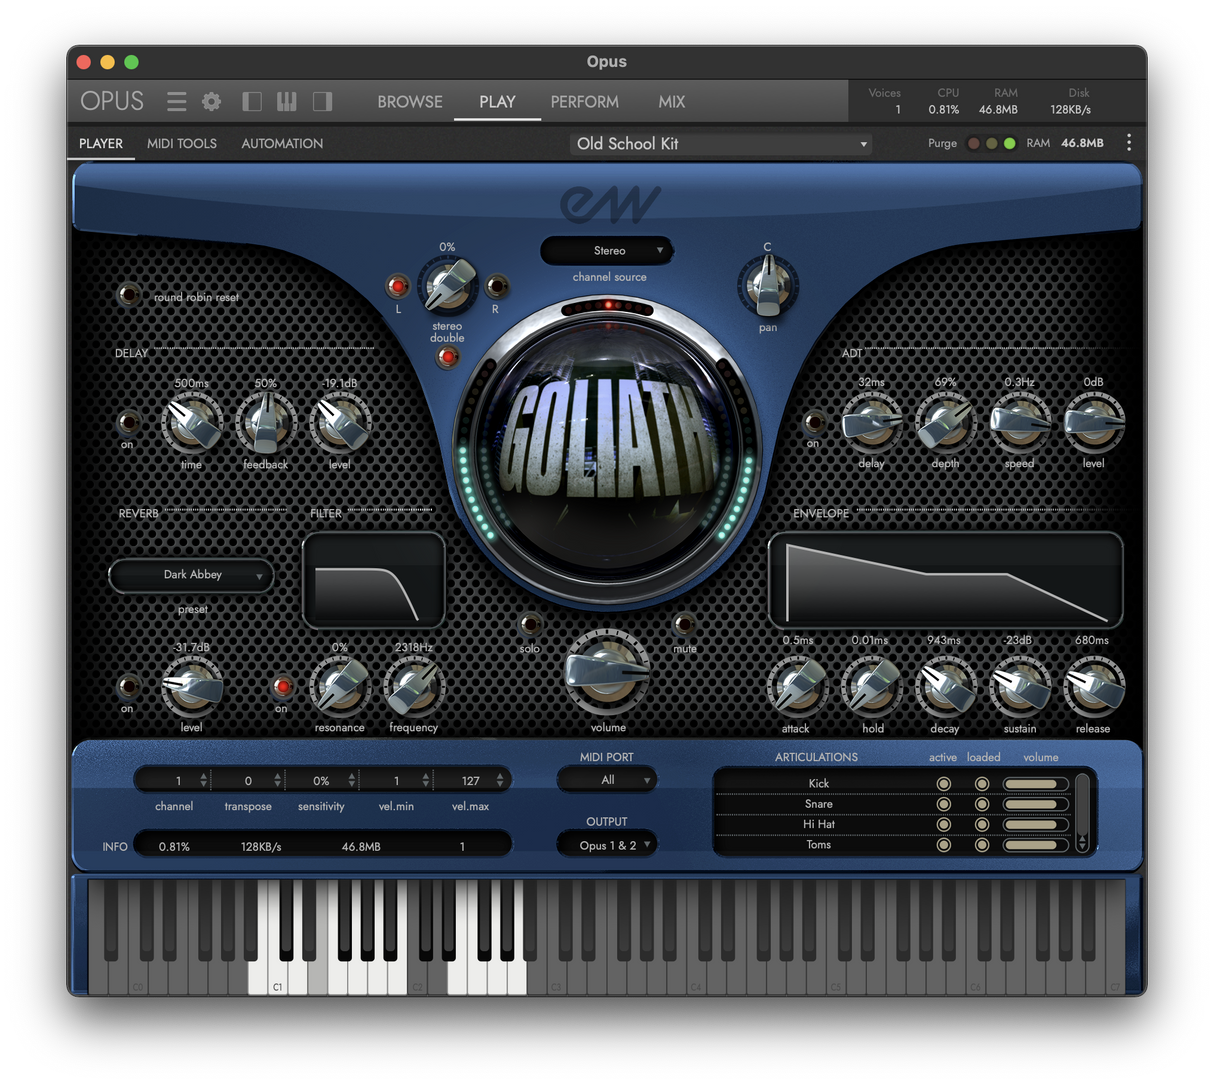Solo the instrument with the solo button
The image size is (1214, 1085).
pyautogui.click(x=529, y=622)
